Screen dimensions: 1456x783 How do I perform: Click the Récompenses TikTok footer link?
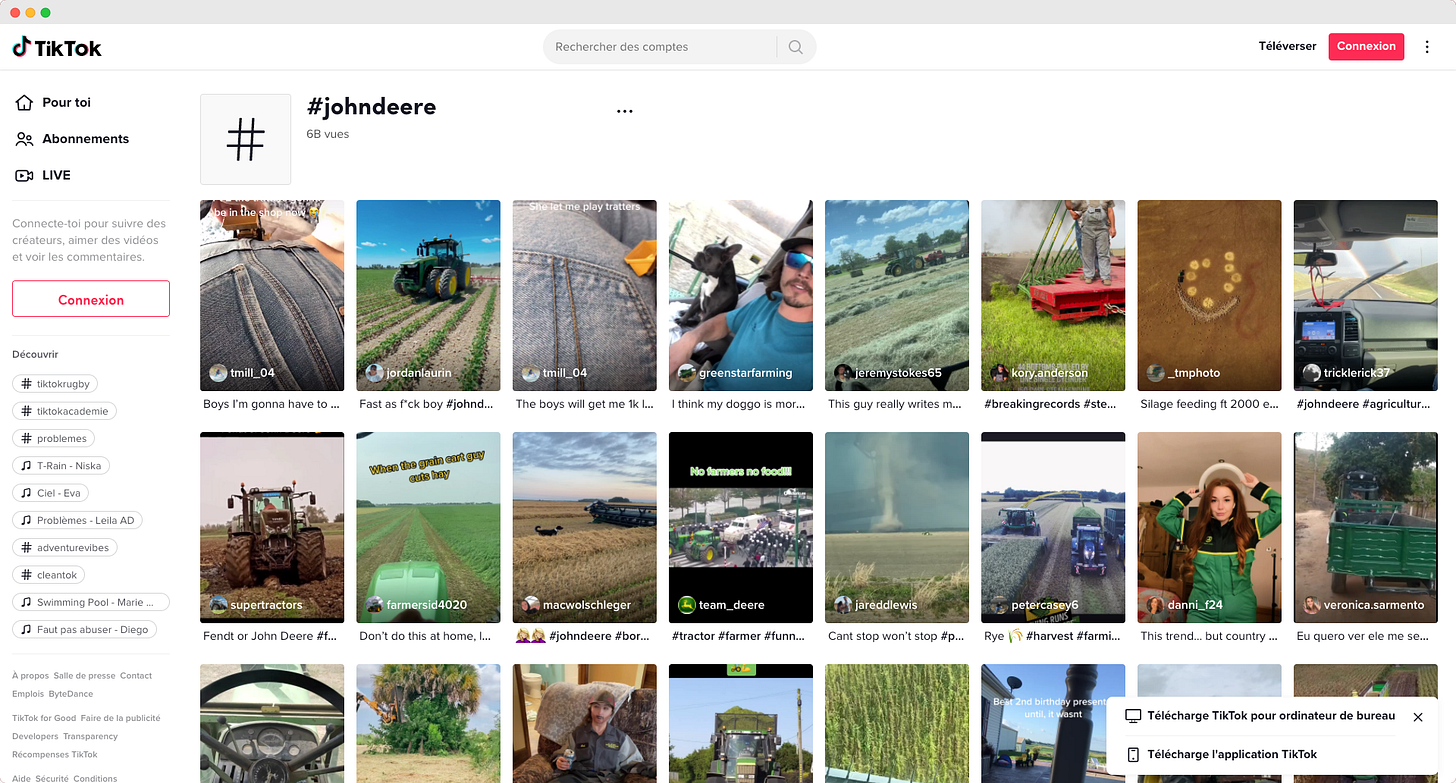(x=55, y=754)
